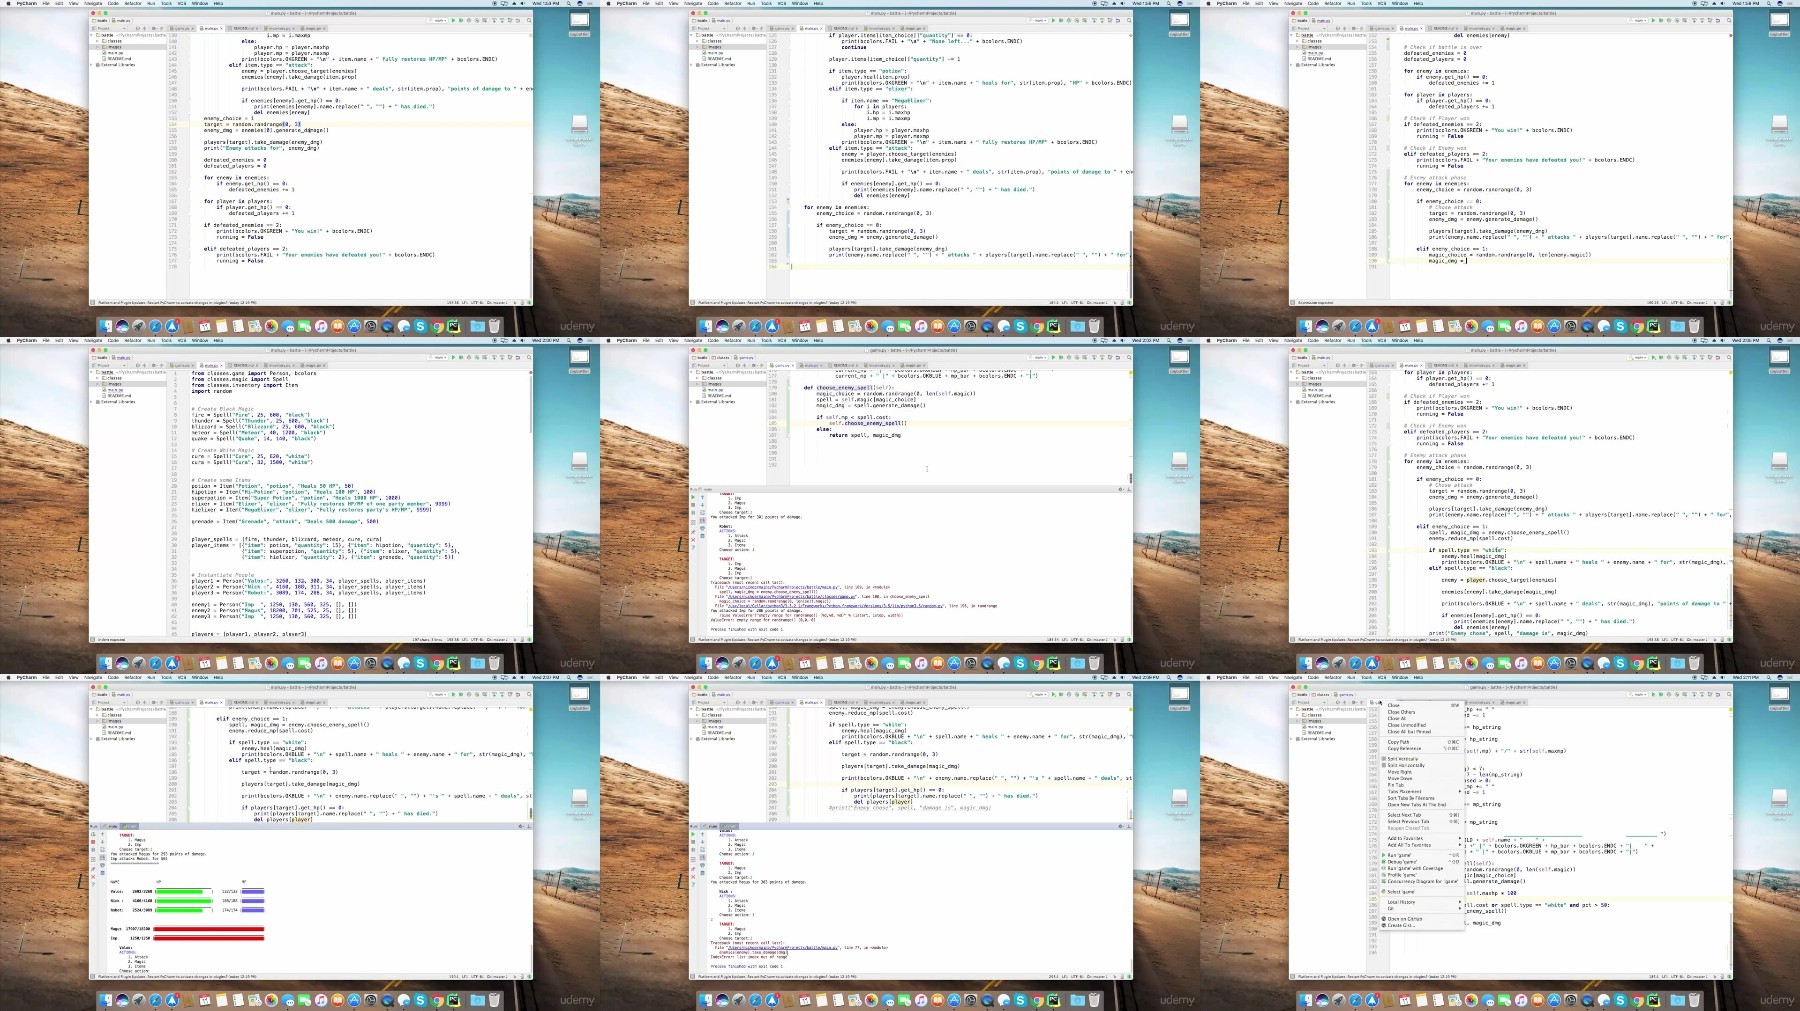Click the 'player1 = Person("Valos:"' line in main.py
Screen dimensions: 1800x1011
[308, 581]
